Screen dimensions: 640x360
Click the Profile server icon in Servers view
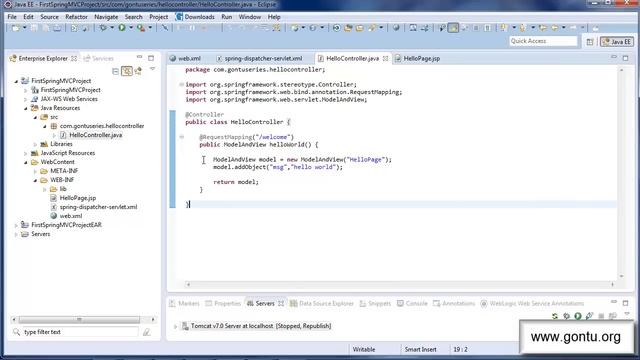coord(589,316)
